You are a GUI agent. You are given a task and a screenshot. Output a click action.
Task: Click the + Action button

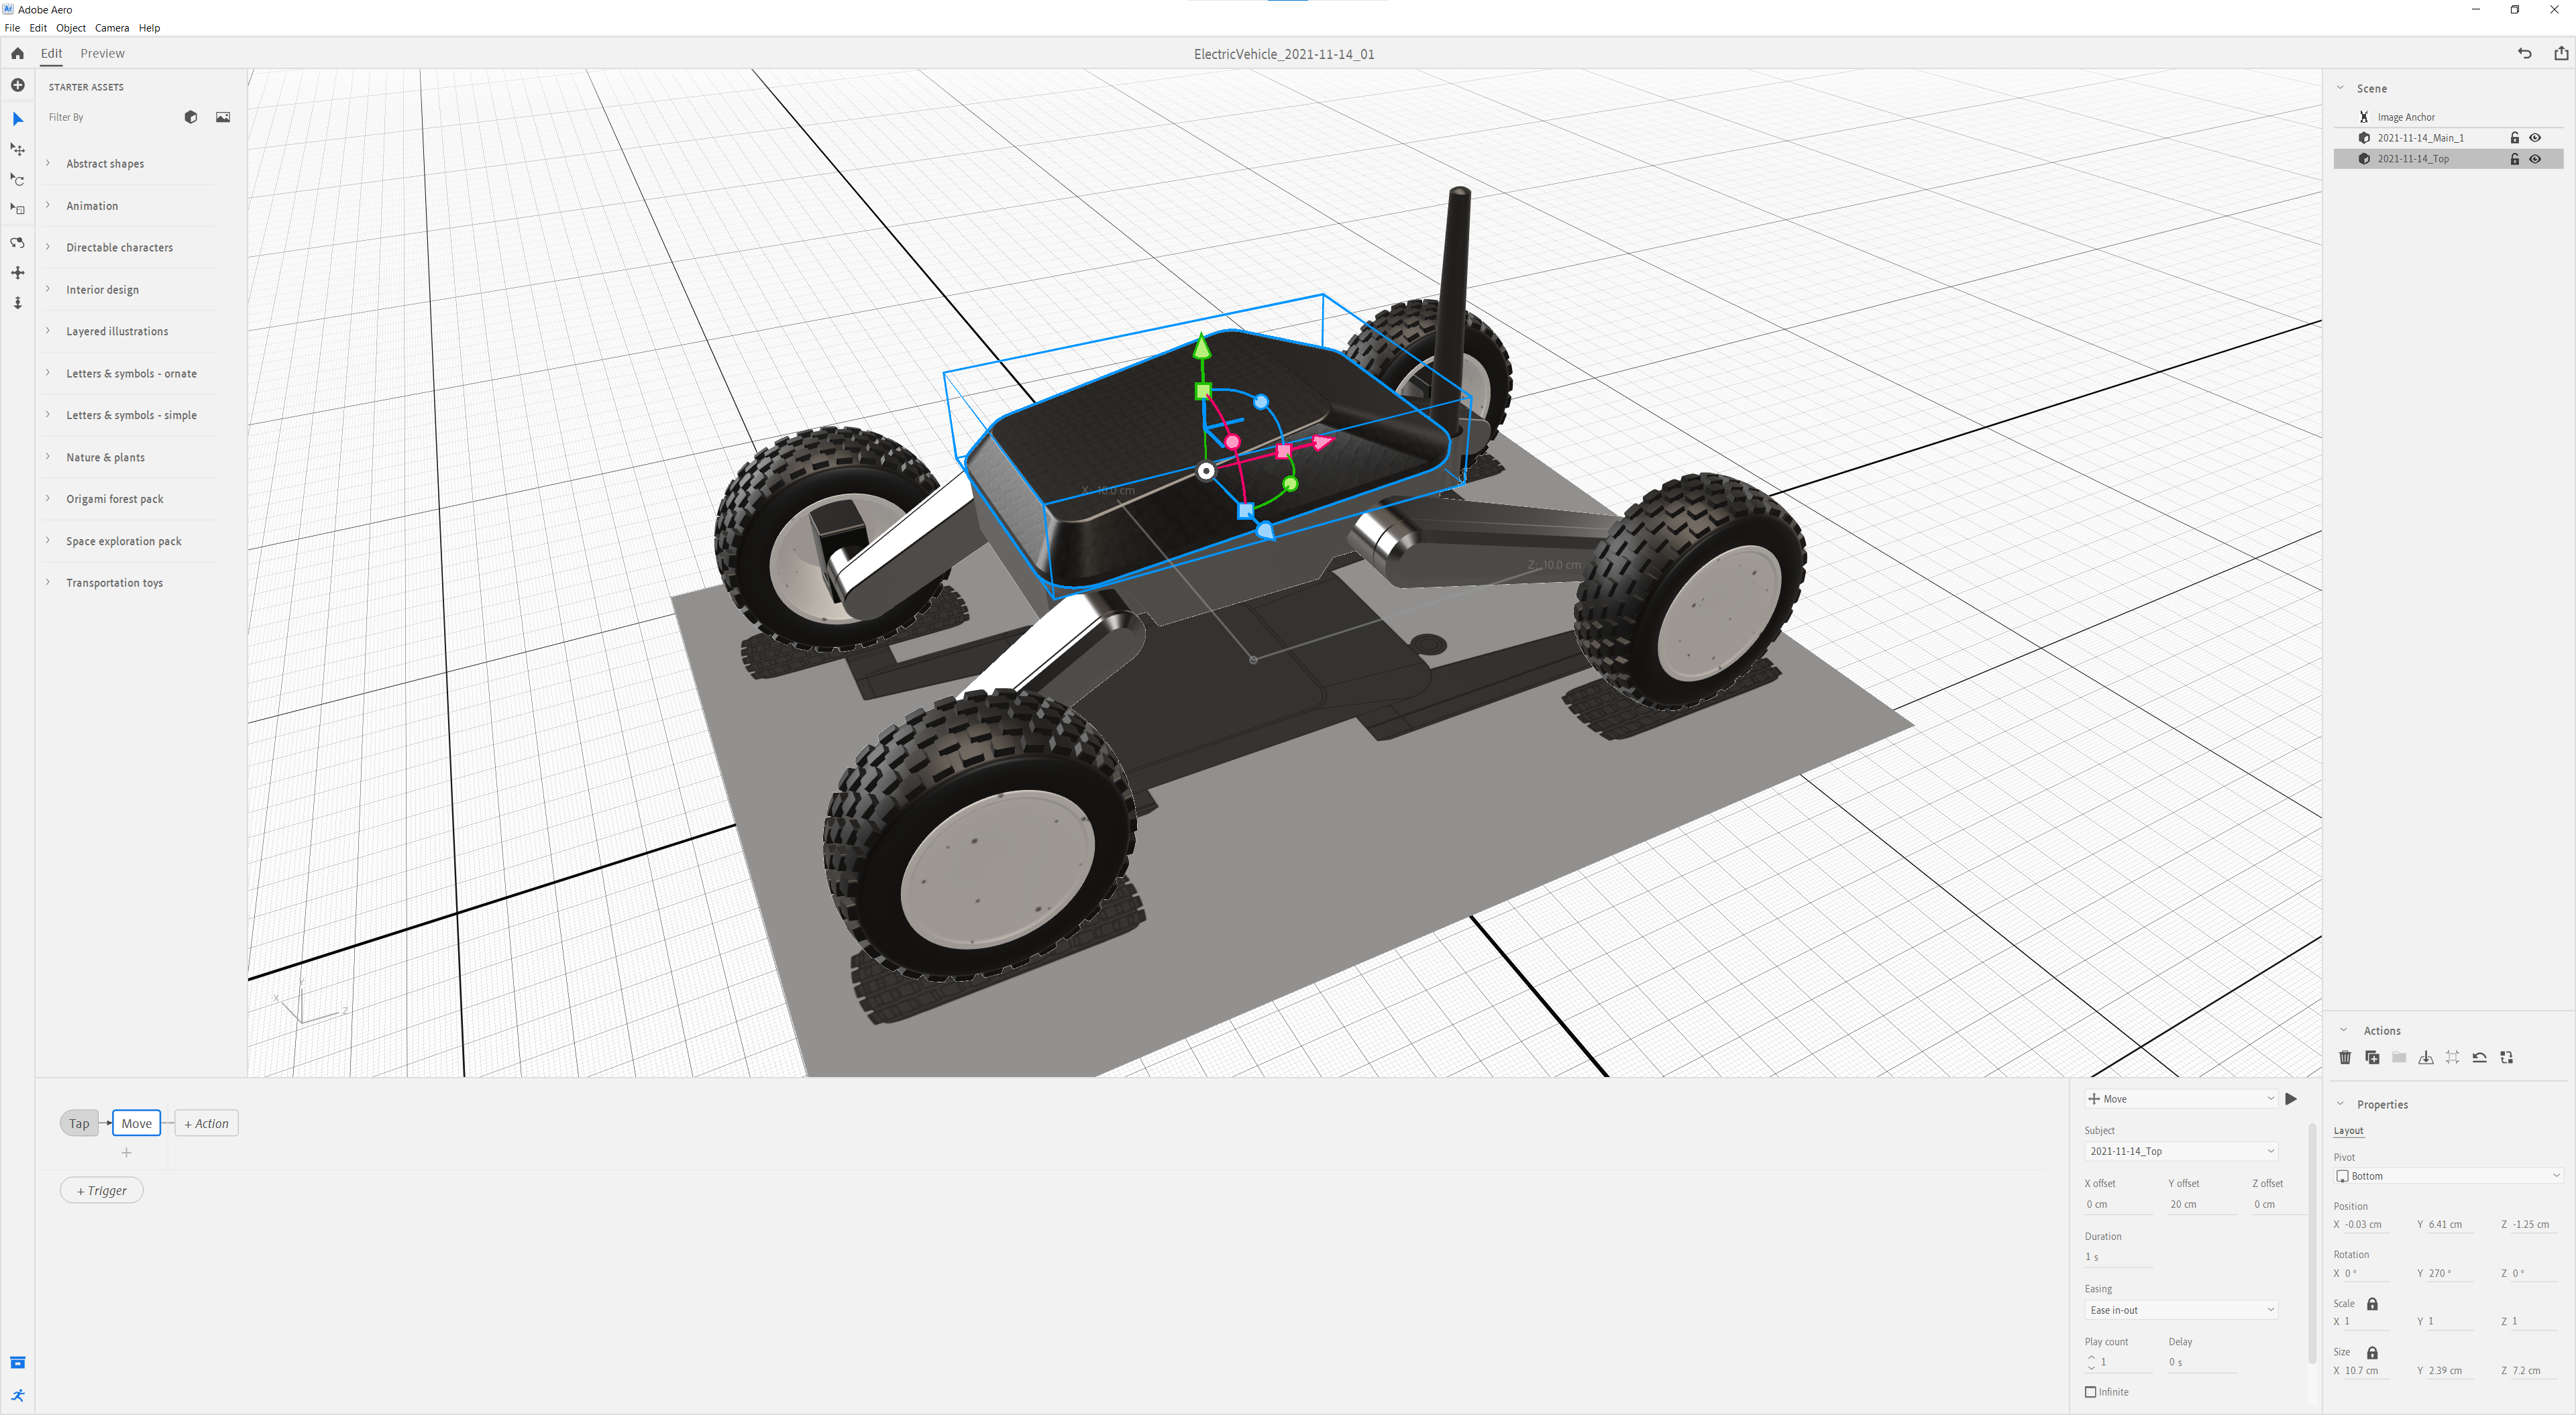point(206,1123)
